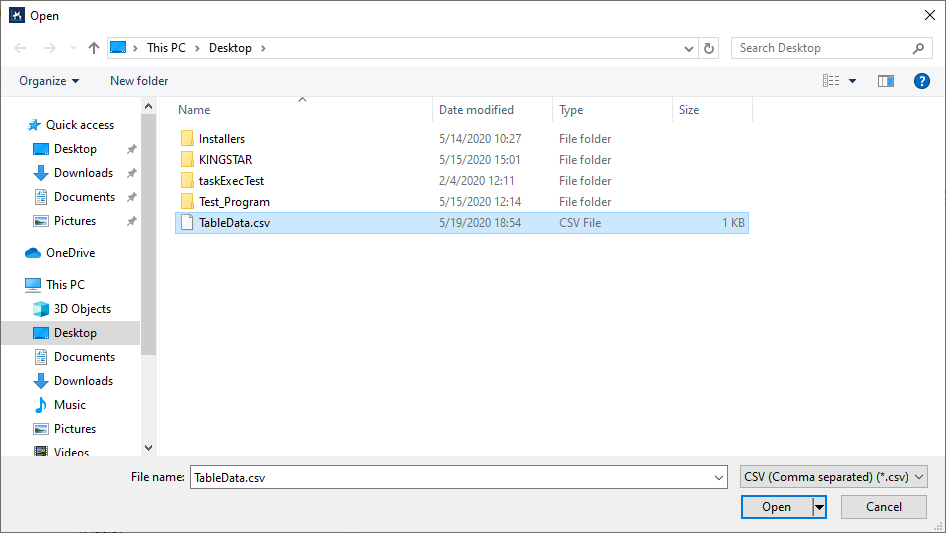The image size is (946, 533).
Task: Sort by the Date modified column header
Action: click(476, 110)
